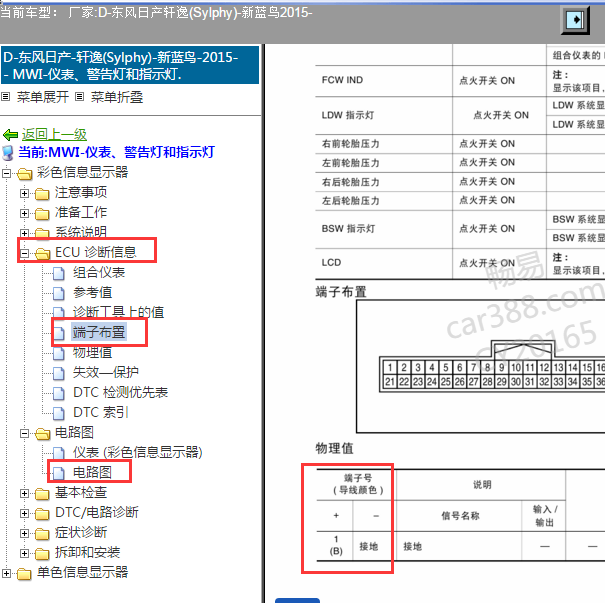Viewport: 605px width, 603px height.
Task: Open the 返回上一级 link
Action: [x=54, y=134]
